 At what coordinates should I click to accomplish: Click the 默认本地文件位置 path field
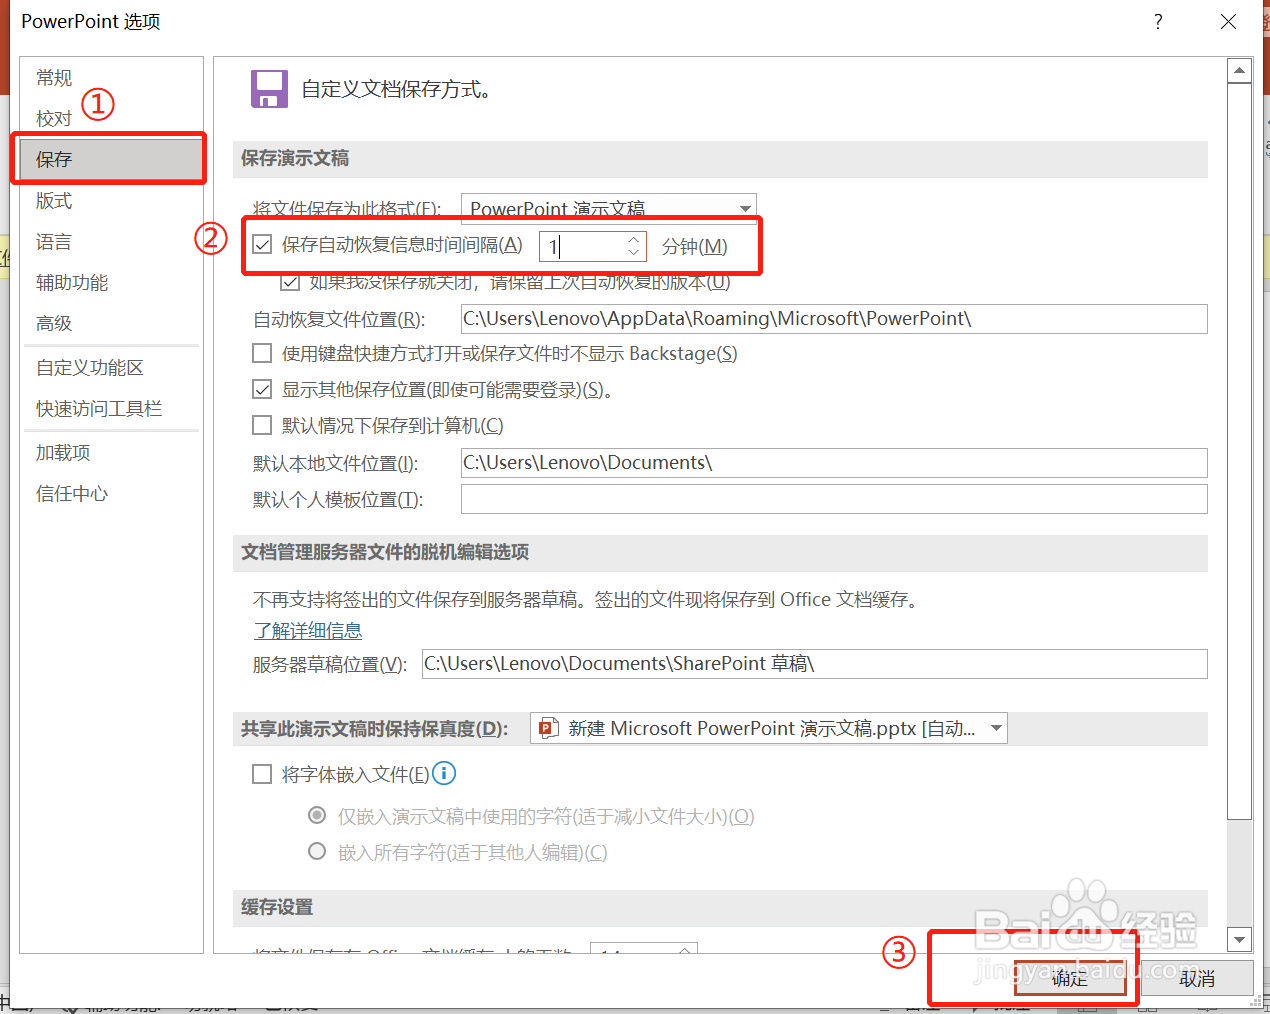click(x=834, y=463)
